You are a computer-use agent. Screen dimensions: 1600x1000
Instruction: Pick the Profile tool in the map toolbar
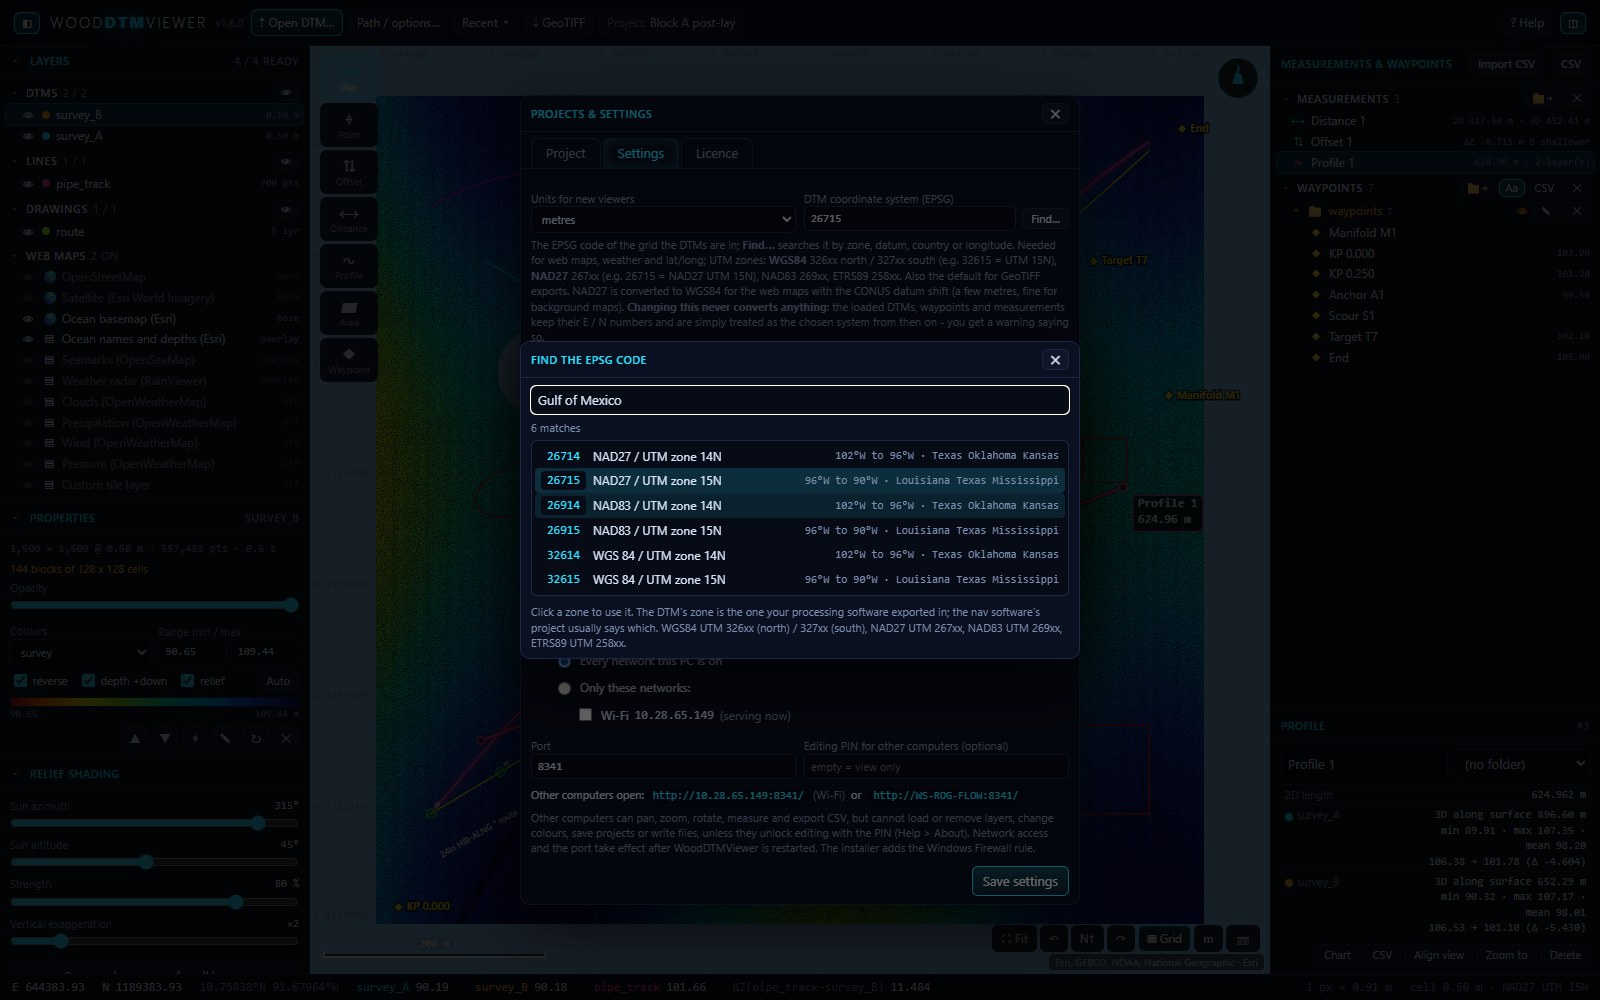click(349, 267)
